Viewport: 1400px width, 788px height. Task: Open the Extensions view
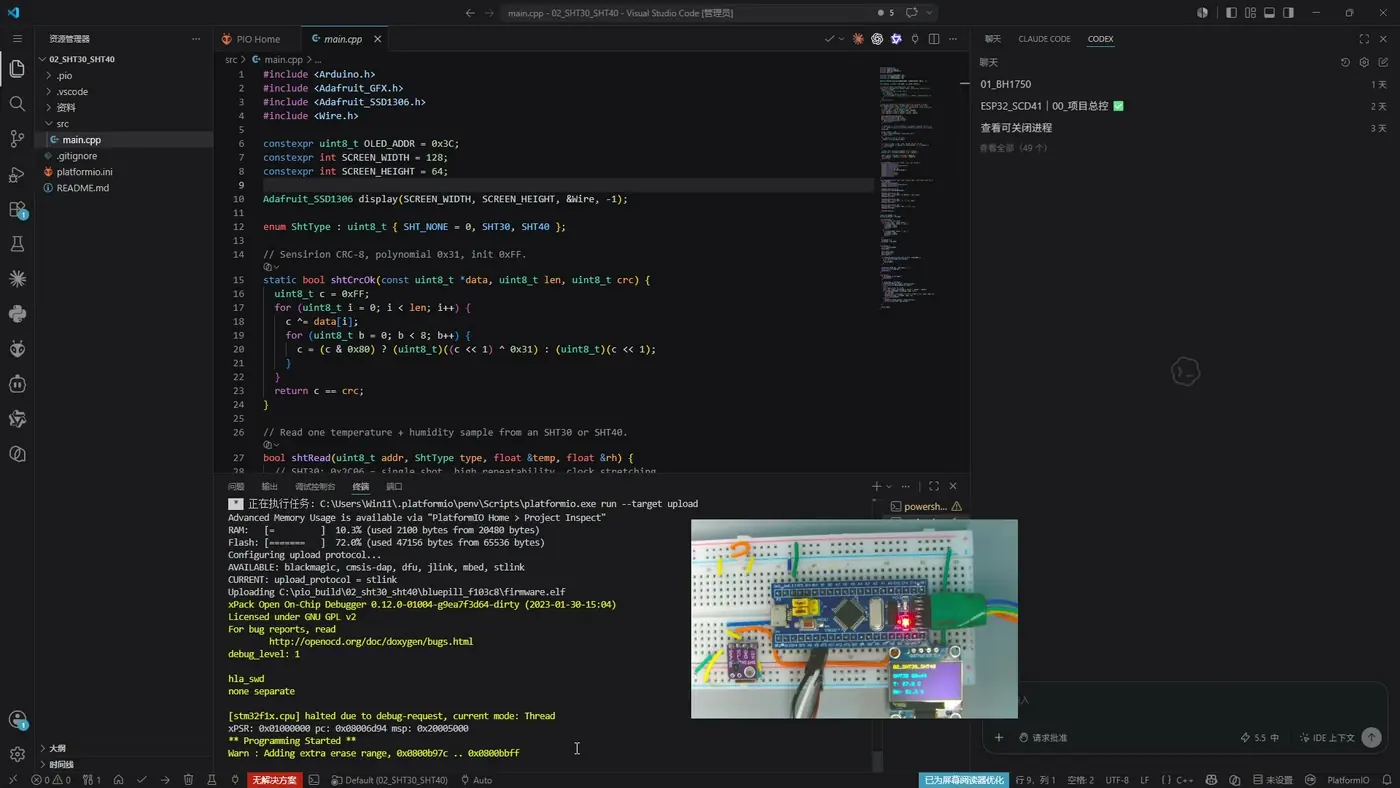click(x=17, y=210)
